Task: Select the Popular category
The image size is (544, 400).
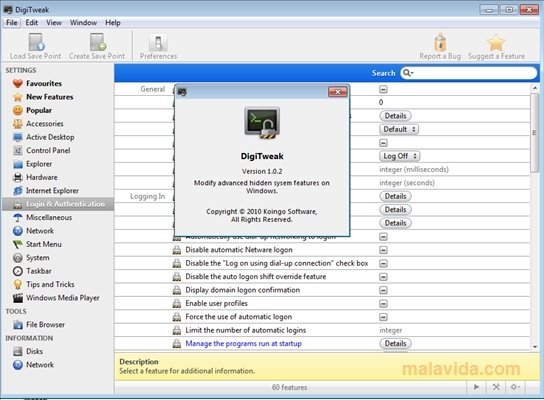Action: click(x=39, y=110)
